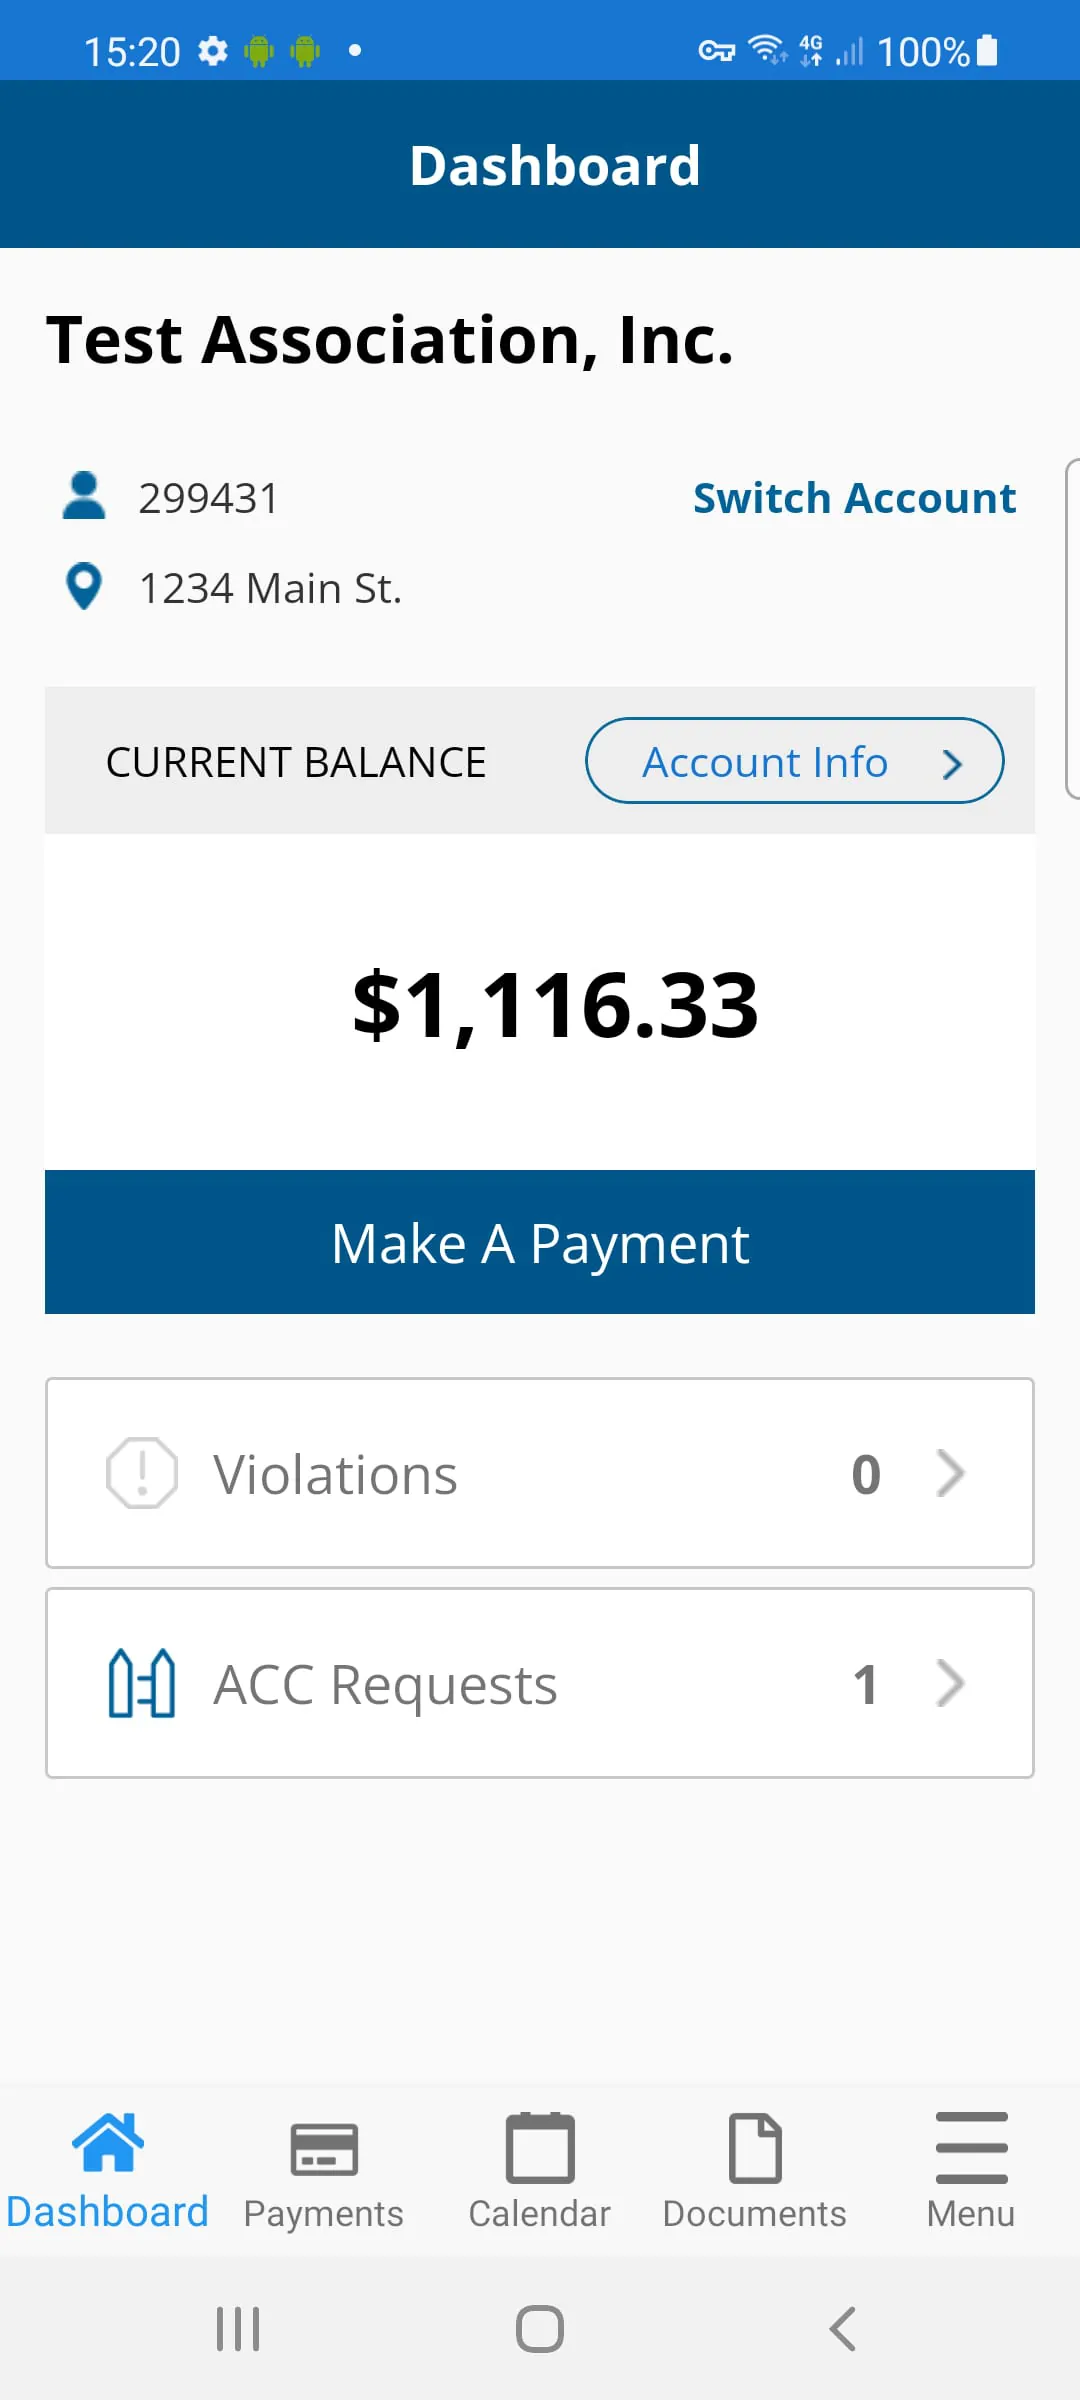Expand Violations row chevron
Screen dimensions: 1080x2400
[951, 1473]
